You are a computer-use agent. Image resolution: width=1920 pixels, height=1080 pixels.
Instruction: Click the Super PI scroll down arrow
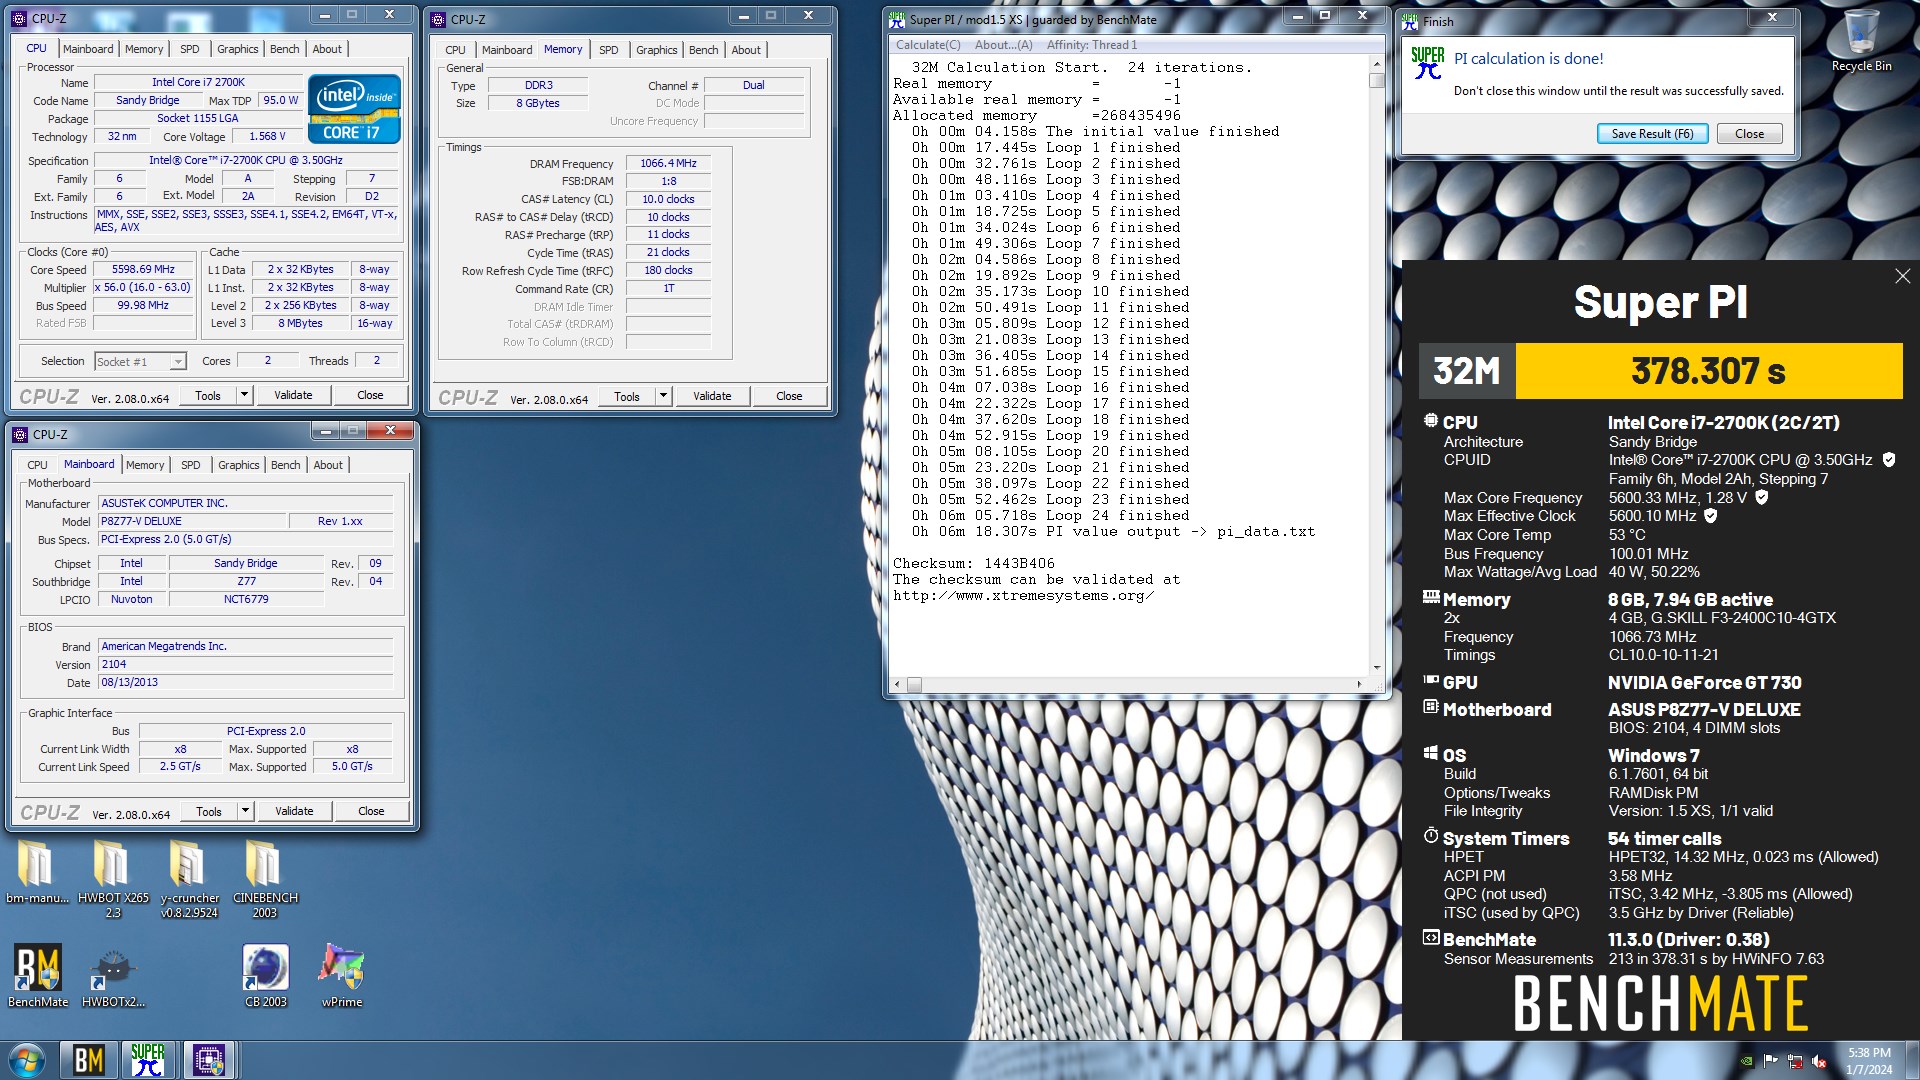1377,667
